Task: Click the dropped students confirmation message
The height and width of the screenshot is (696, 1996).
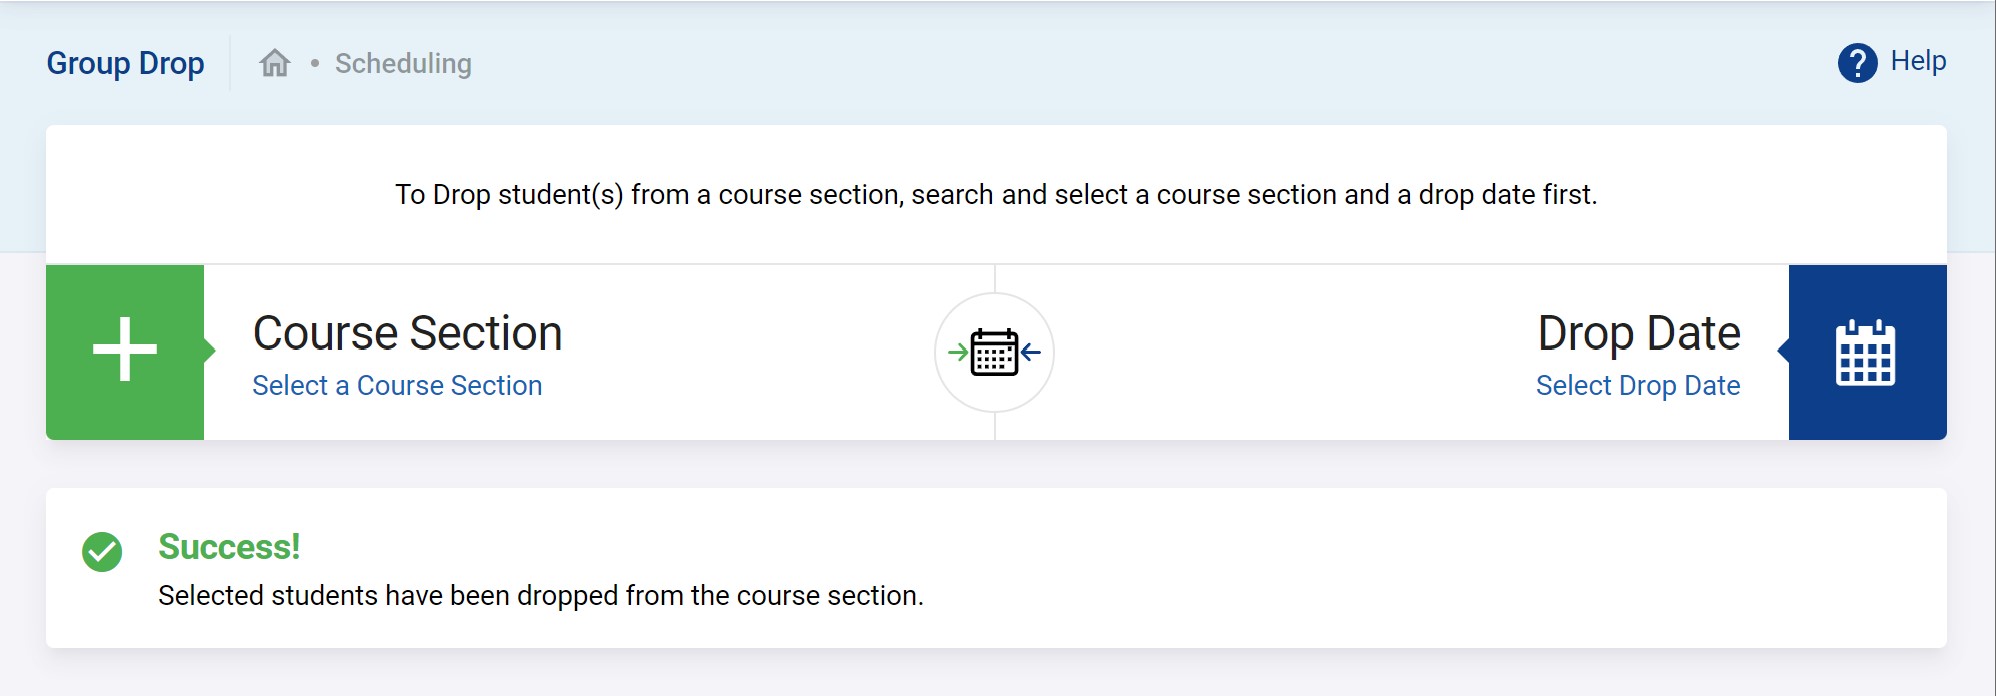Action: click(540, 596)
